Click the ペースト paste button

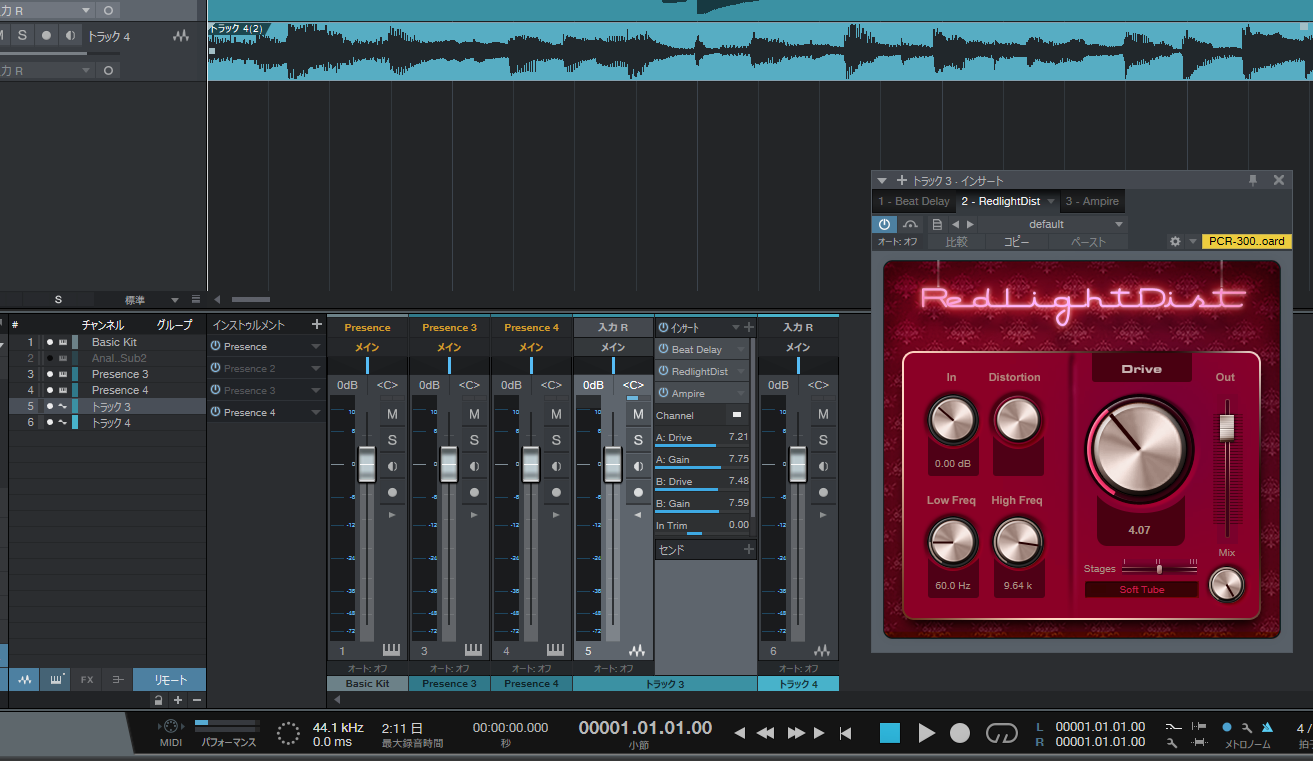[1088, 242]
